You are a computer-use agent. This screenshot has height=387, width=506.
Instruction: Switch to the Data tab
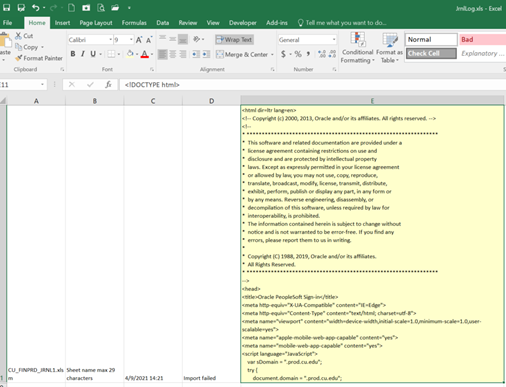tap(163, 23)
